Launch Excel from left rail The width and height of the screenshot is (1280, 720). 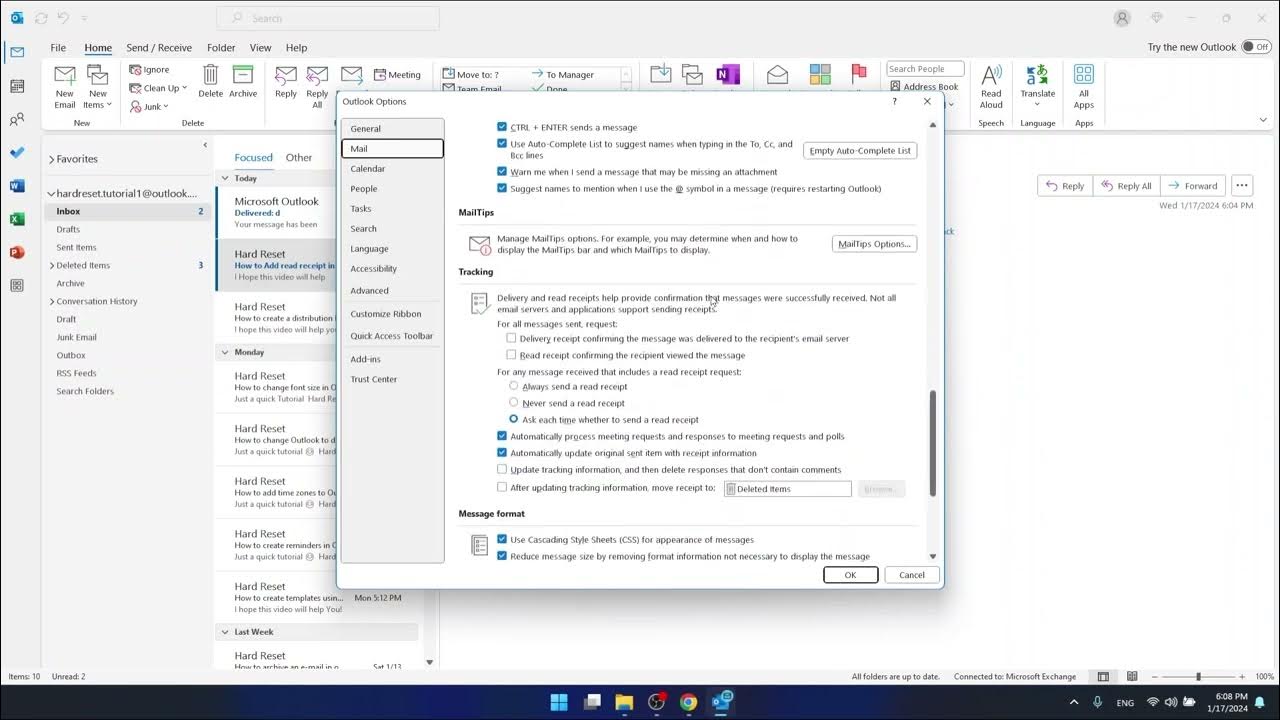click(x=17, y=219)
